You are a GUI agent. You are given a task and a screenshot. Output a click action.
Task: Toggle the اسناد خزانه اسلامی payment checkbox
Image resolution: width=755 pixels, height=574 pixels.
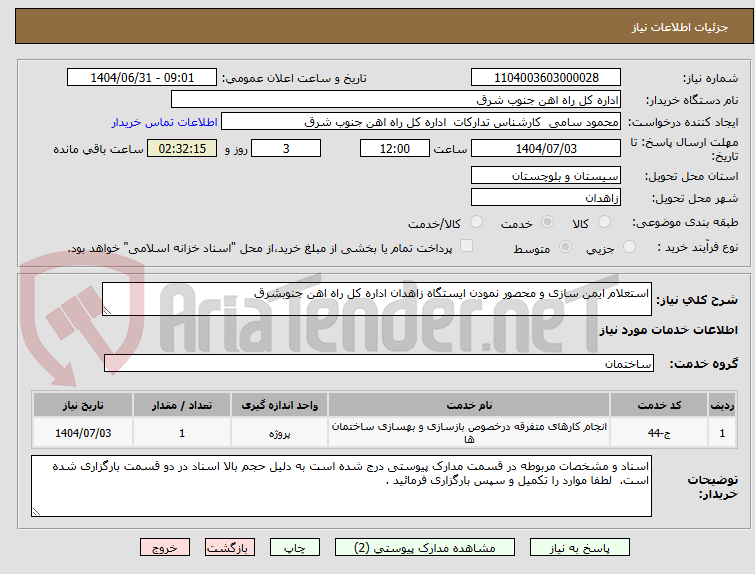point(466,246)
